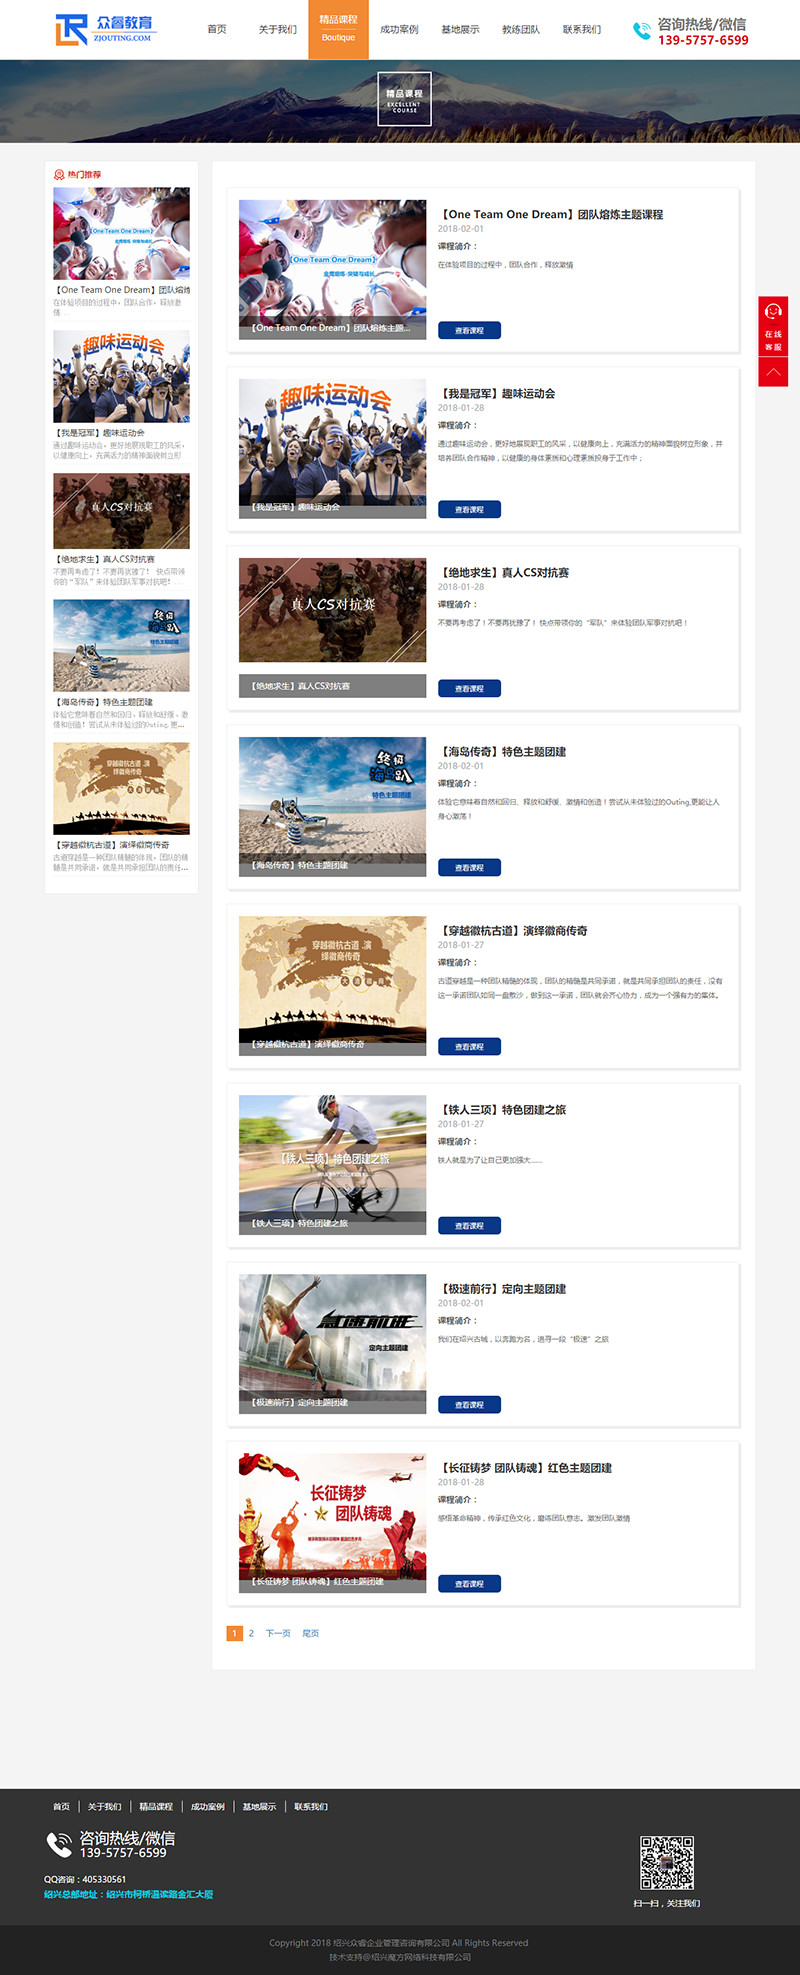800x1975 pixels.
Task: Open 联系我们 in the top navigation
Action: [582, 29]
